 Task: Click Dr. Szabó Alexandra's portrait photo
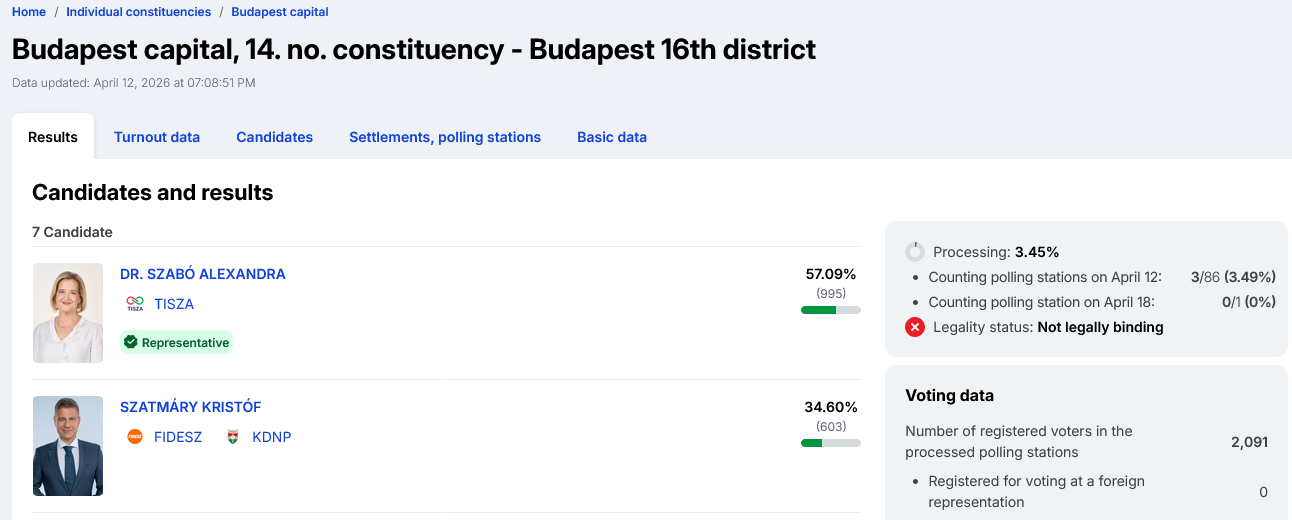click(x=68, y=313)
